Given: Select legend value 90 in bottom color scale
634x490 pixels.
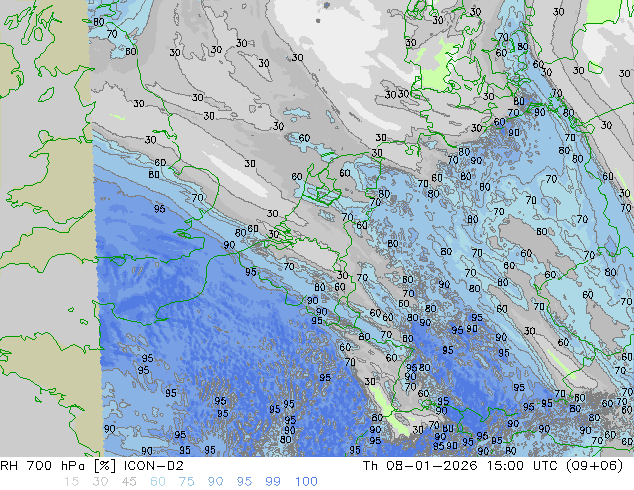Looking at the screenshot, I should click(215, 482).
